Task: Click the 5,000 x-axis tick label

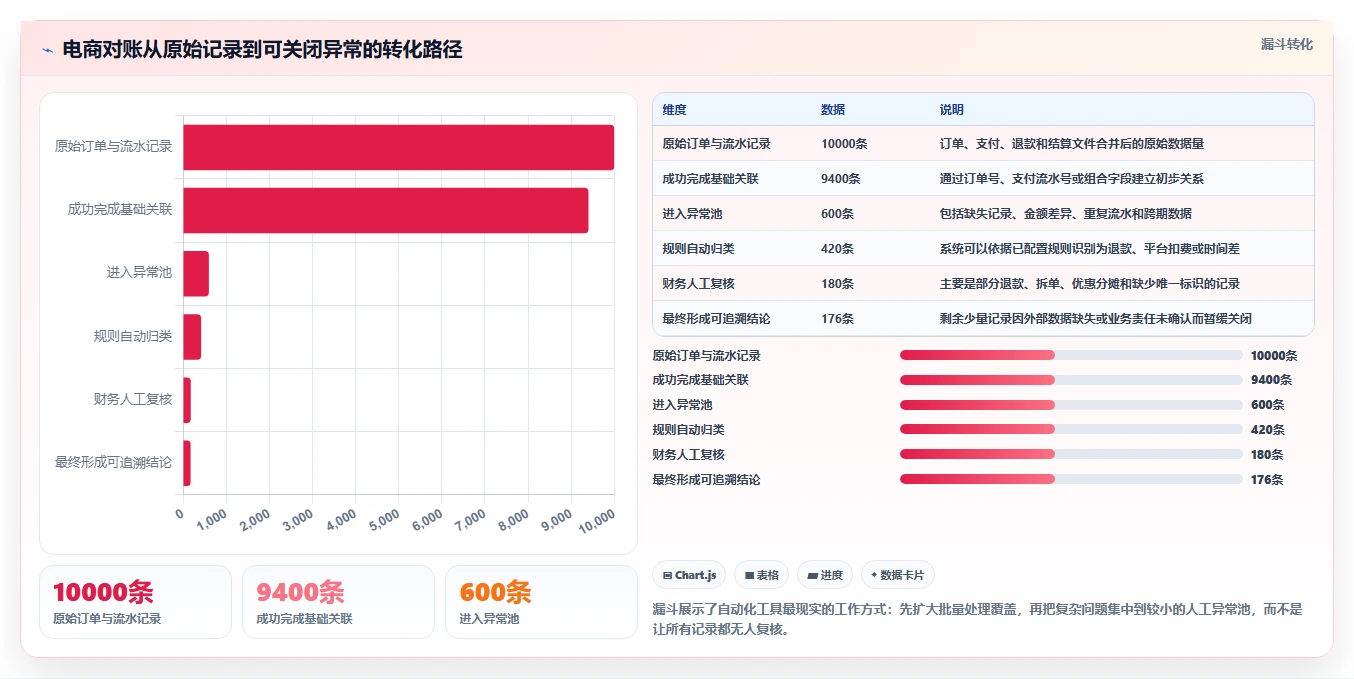Action: (x=385, y=521)
